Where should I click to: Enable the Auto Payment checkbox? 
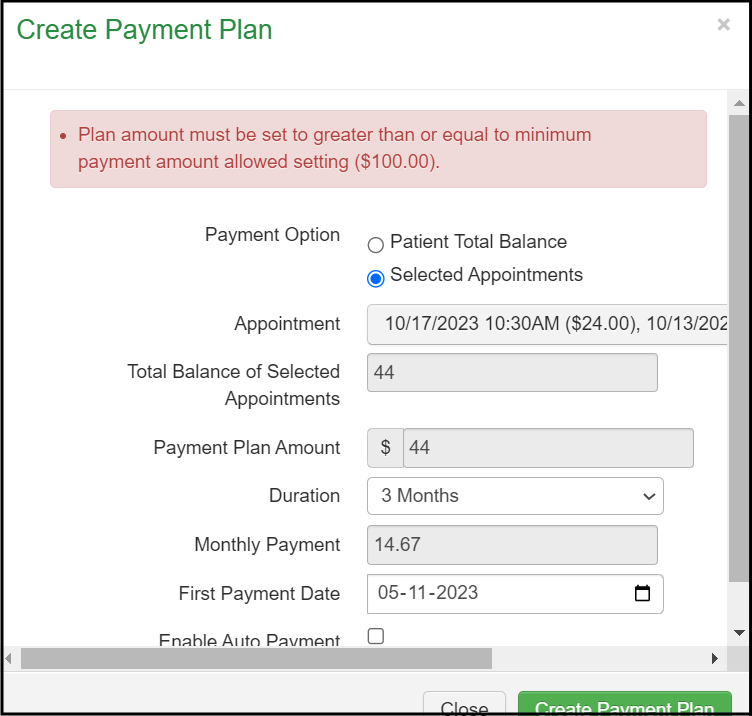(x=376, y=636)
